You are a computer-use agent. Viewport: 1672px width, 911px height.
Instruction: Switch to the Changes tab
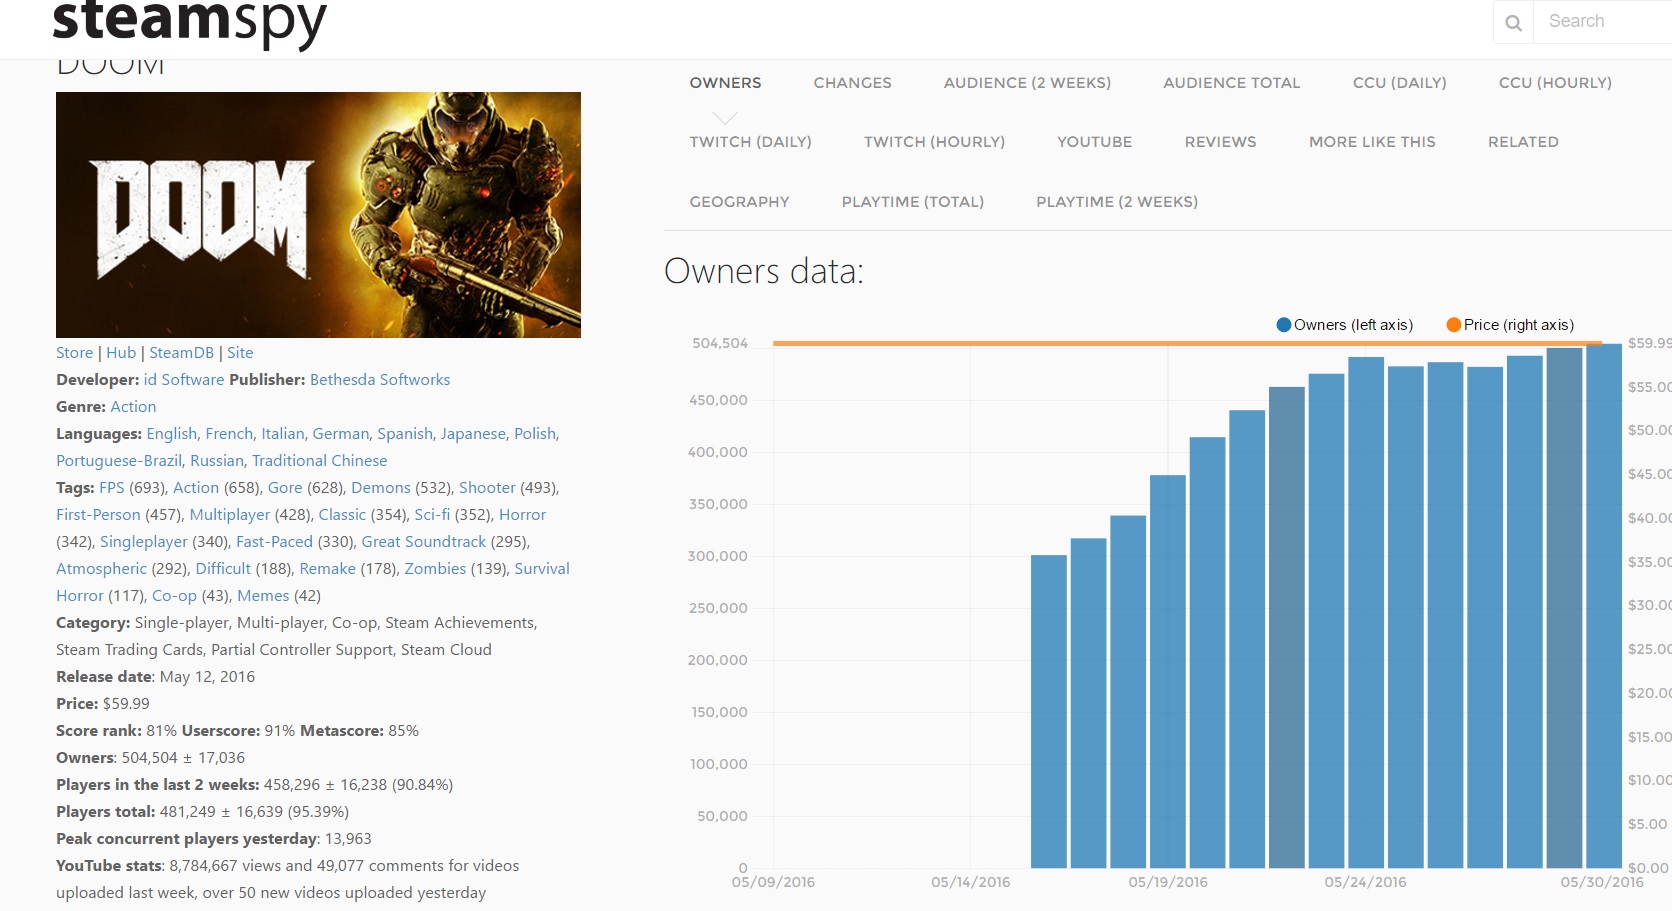(852, 83)
